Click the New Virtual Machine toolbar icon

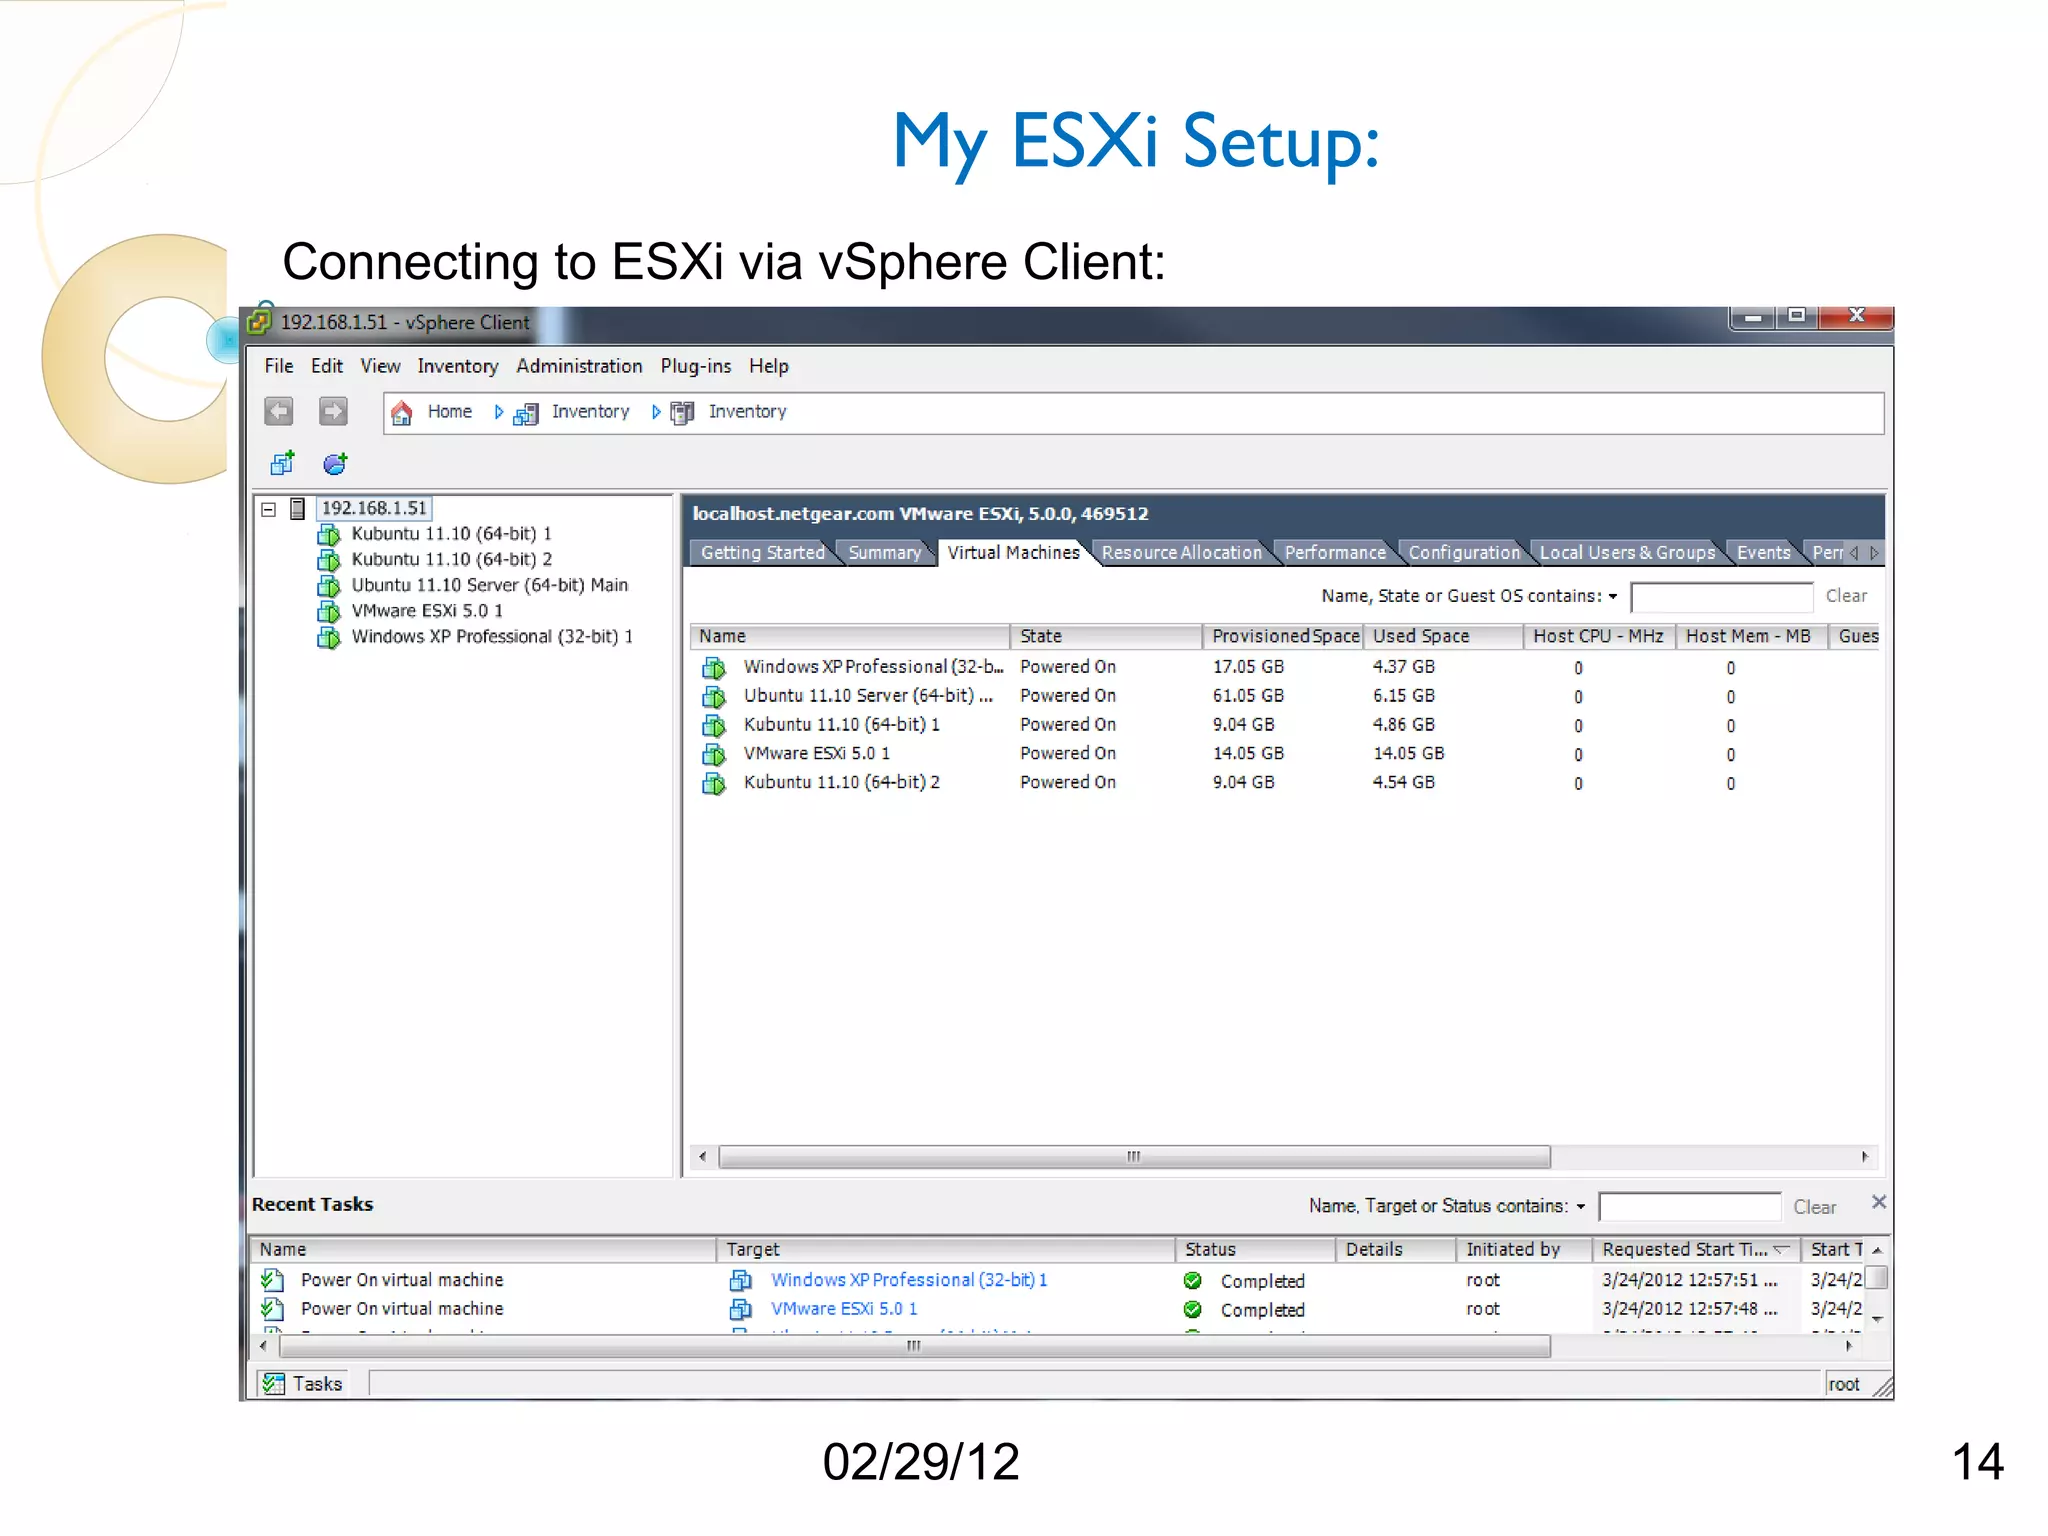coord(282,463)
